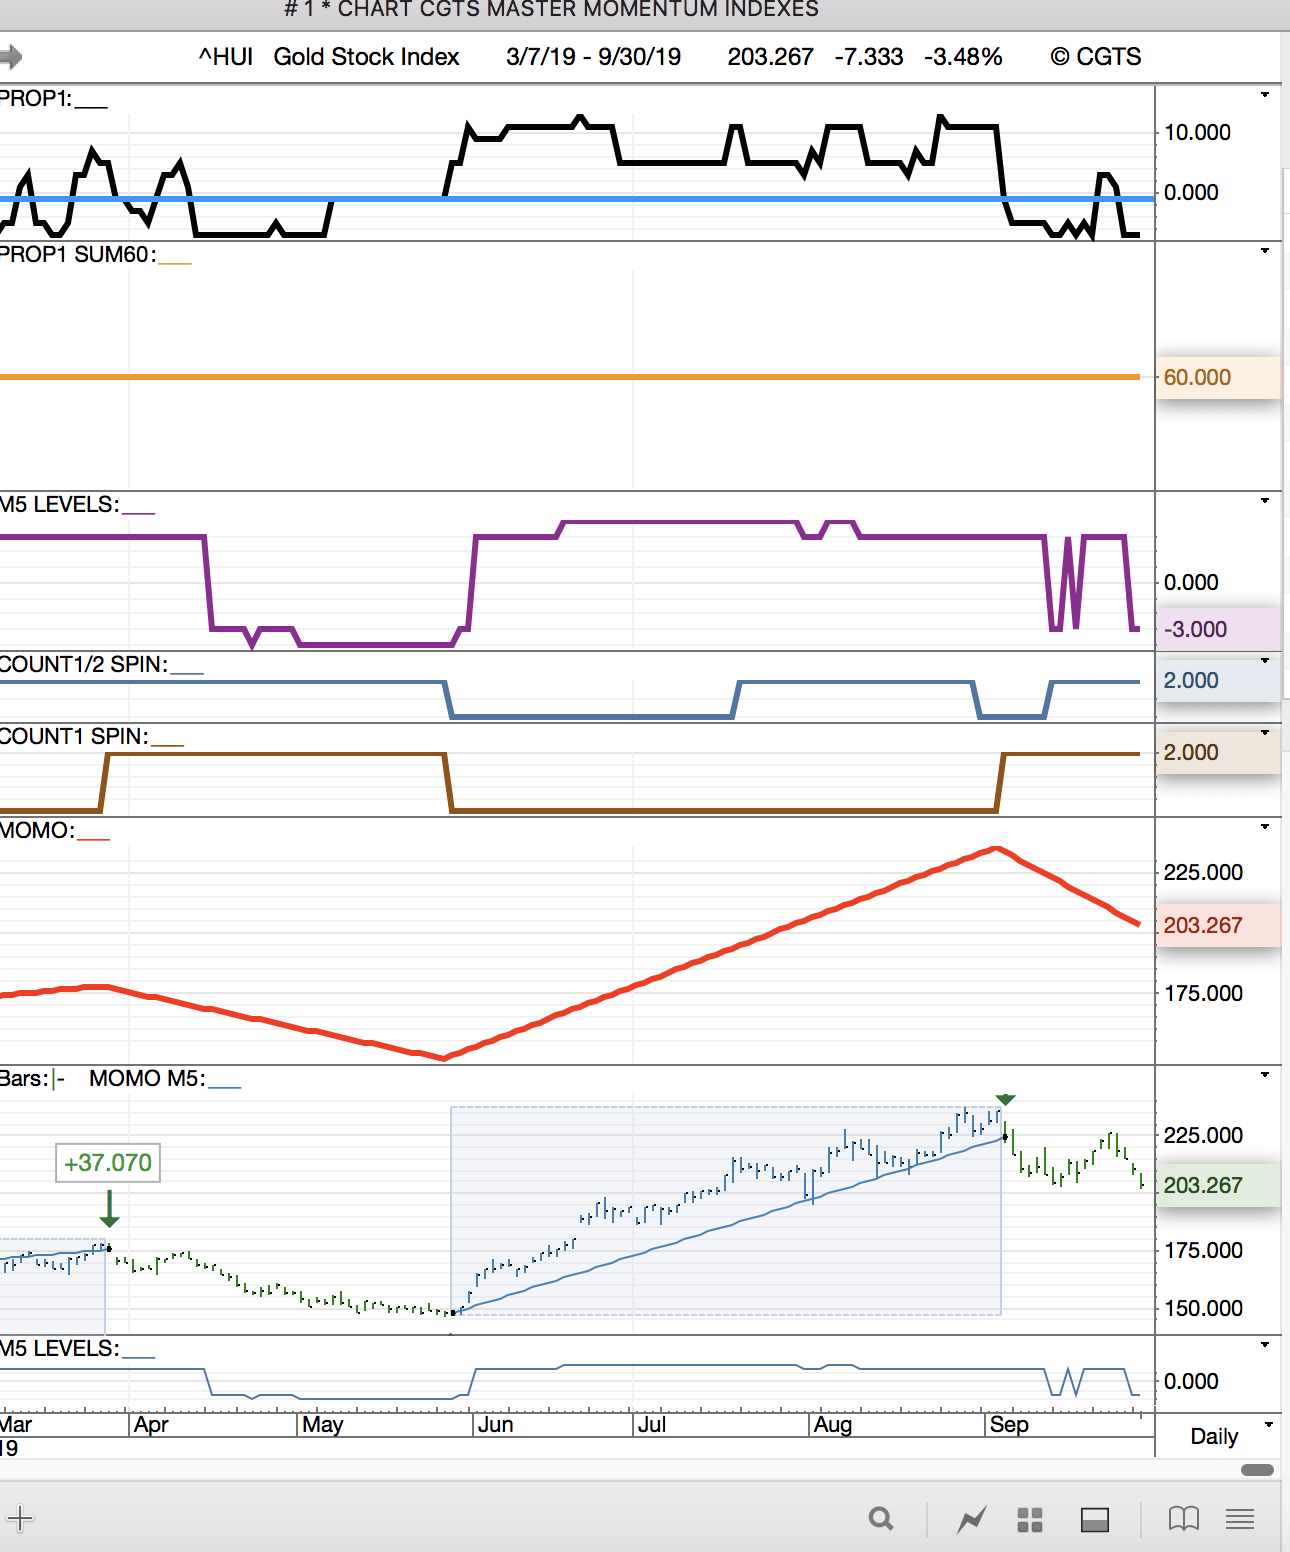Click the Bars label in price pane
The image size is (1290, 1552).
coord(23,1079)
